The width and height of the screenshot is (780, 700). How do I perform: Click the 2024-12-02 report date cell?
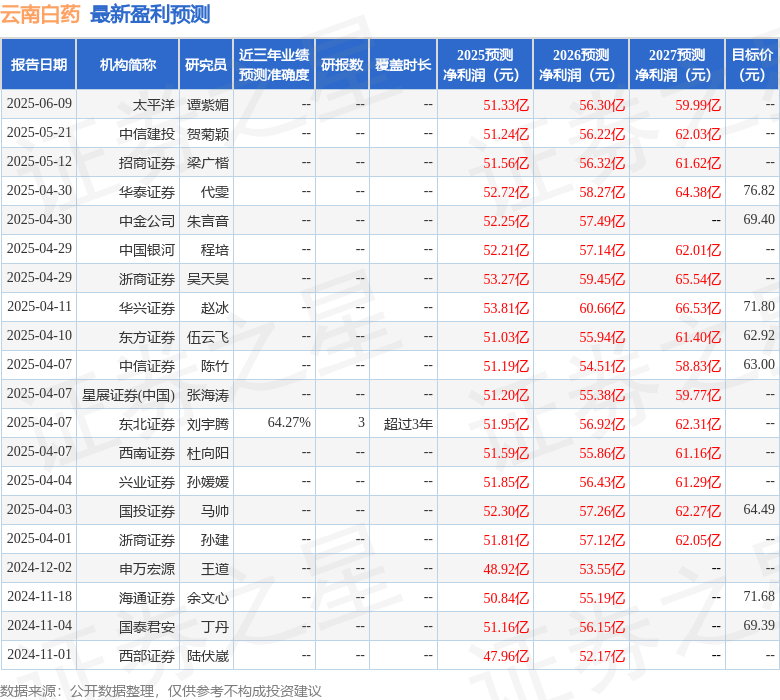[x=39, y=568]
